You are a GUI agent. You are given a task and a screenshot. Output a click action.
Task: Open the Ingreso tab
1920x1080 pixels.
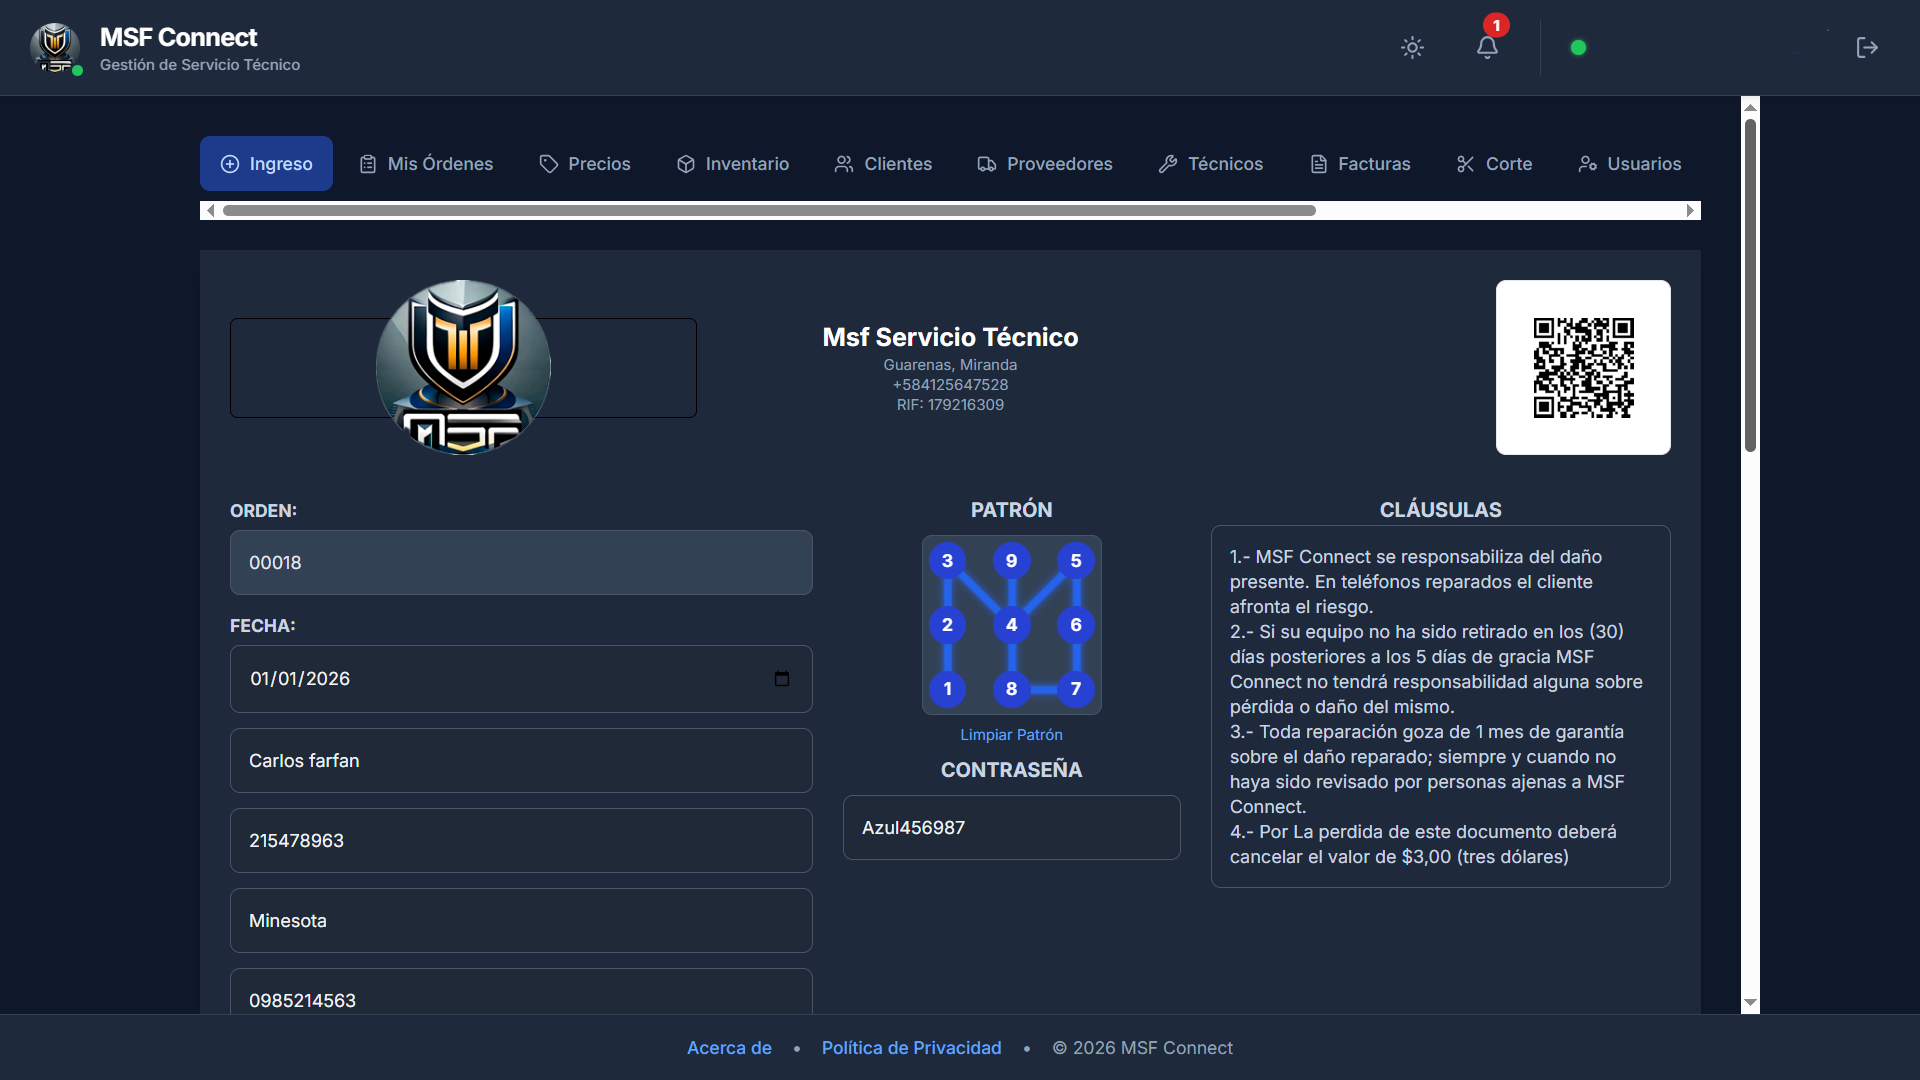(x=266, y=163)
